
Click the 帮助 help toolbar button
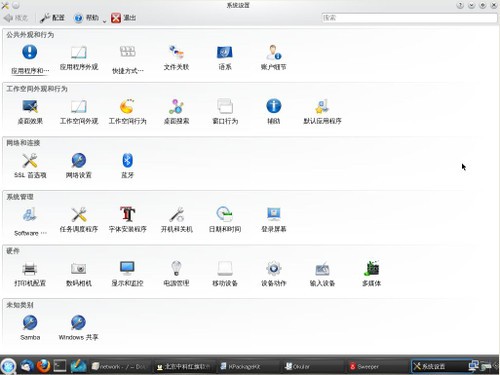[87, 18]
